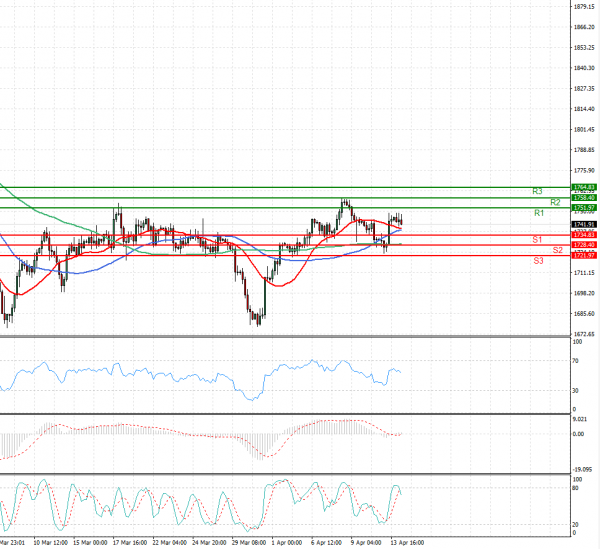
Task: Click the 22 Mar 04:00 time label
Action: point(170,542)
